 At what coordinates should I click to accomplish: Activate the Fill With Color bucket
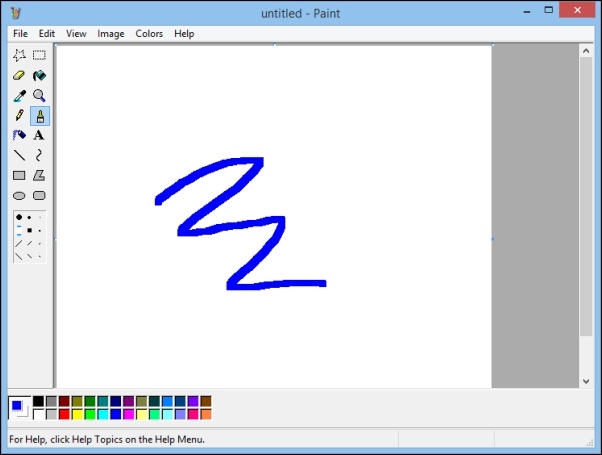pos(39,75)
